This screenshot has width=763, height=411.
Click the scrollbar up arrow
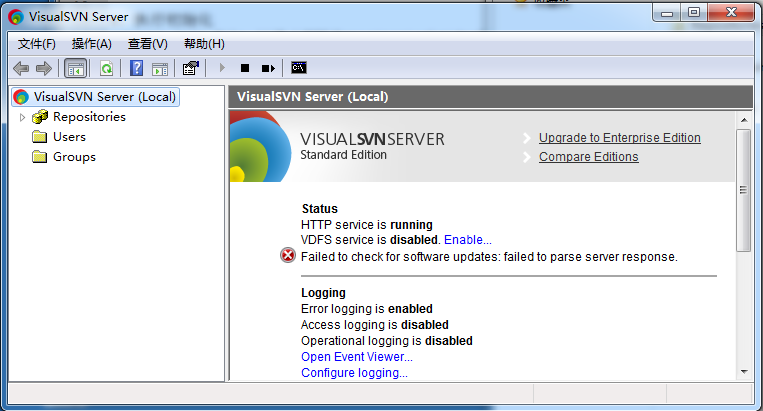coord(744,120)
